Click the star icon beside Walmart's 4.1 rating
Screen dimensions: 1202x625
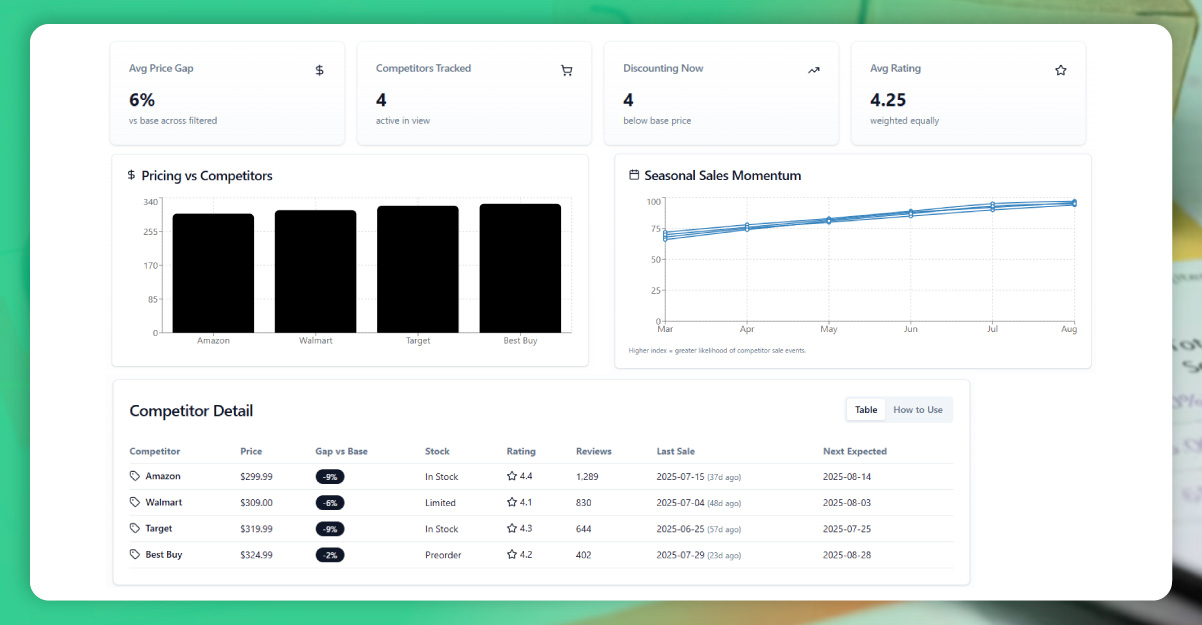(x=512, y=503)
